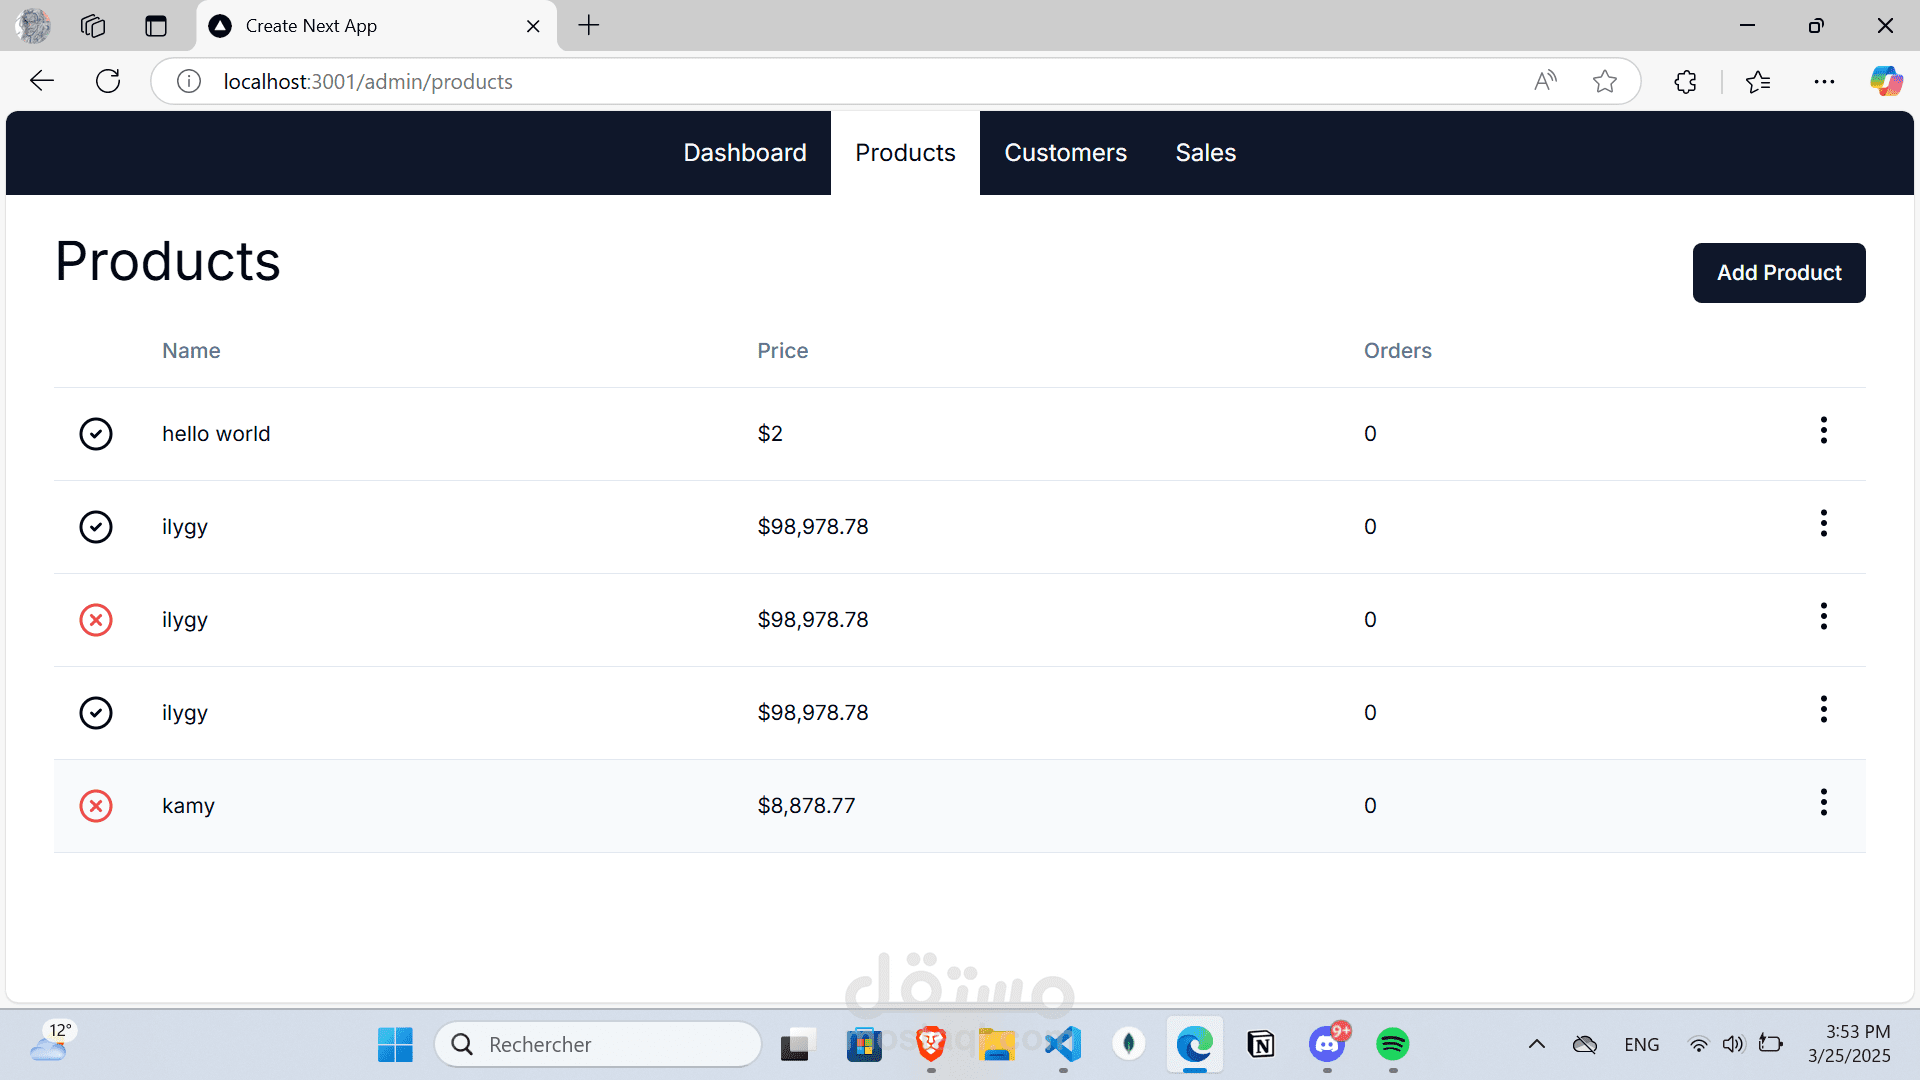The height and width of the screenshot is (1080, 1920).
Task: Open a new browser tab
Action: 589,26
